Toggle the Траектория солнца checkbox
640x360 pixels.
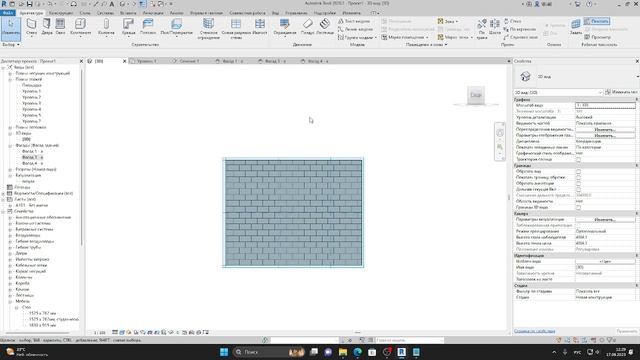tap(578, 160)
